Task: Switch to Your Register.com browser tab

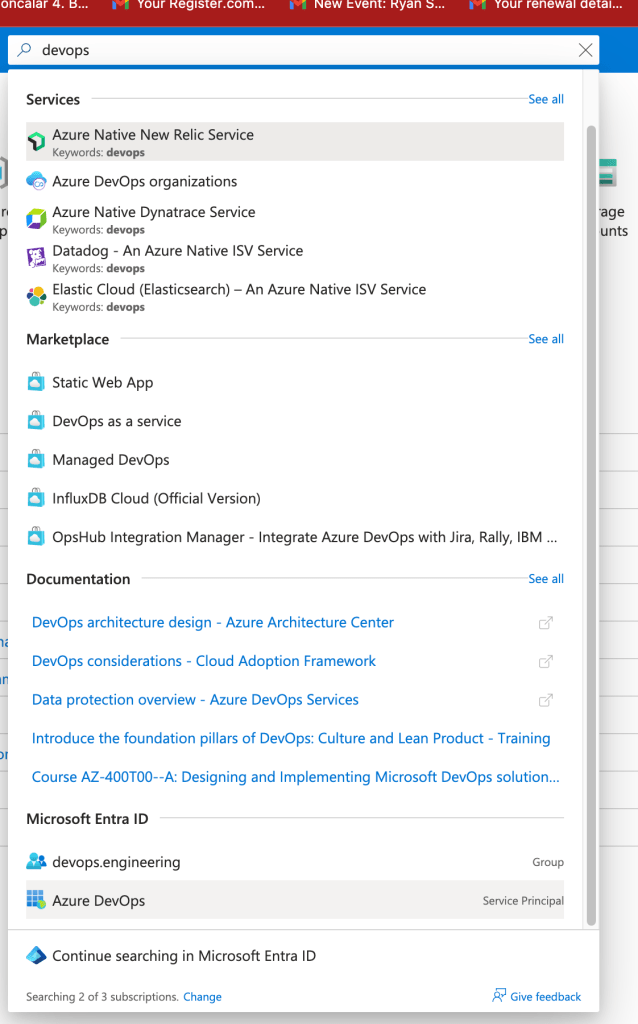Action: pos(189,5)
